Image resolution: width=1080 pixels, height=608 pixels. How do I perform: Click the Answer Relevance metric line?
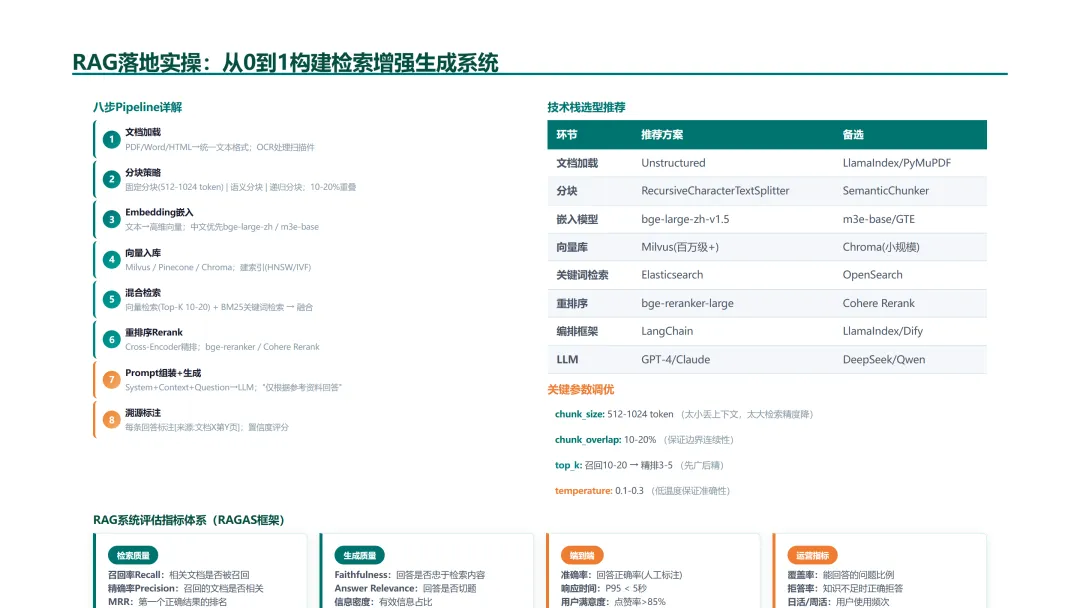click(x=406, y=589)
